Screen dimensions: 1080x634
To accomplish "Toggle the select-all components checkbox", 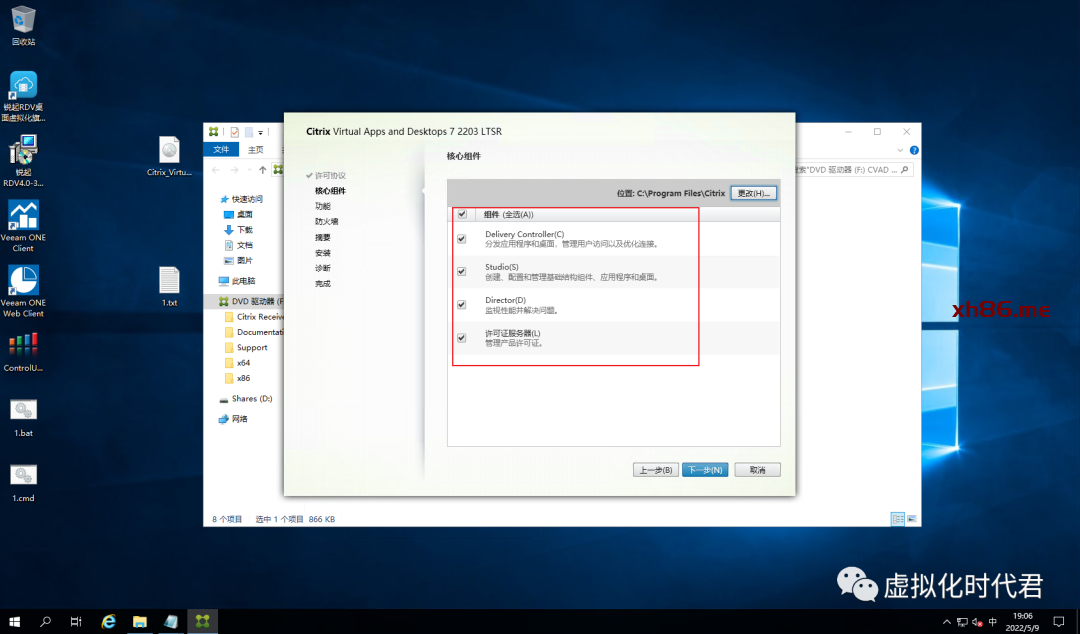I will pos(462,214).
